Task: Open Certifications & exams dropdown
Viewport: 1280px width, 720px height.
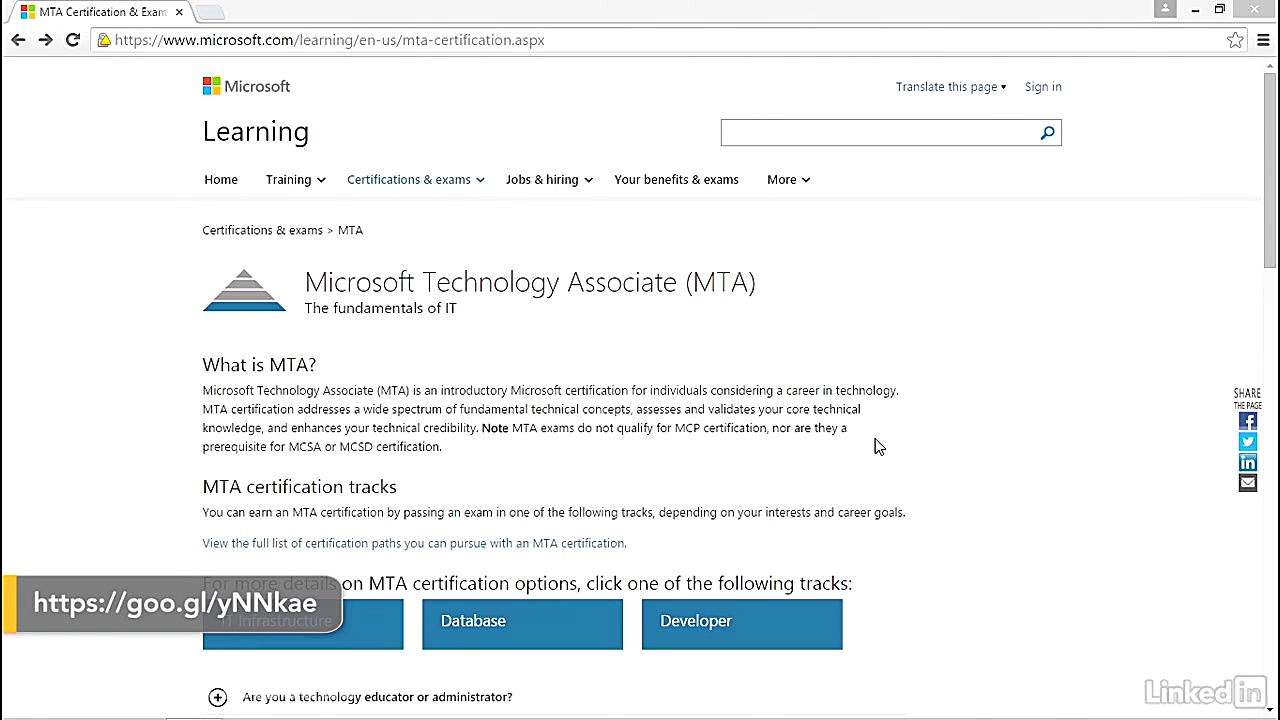Action: tap(415, 180)
